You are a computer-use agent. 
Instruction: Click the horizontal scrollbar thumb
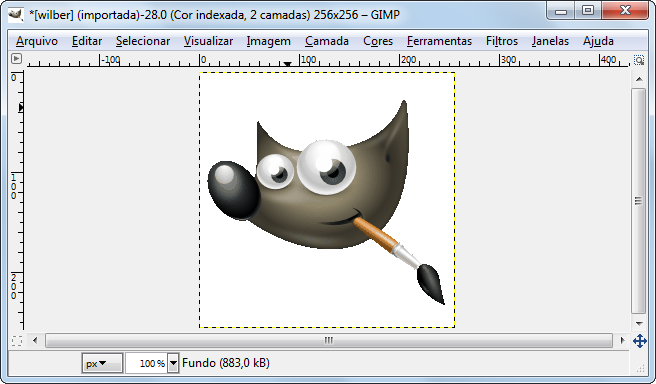click(329, 340)
